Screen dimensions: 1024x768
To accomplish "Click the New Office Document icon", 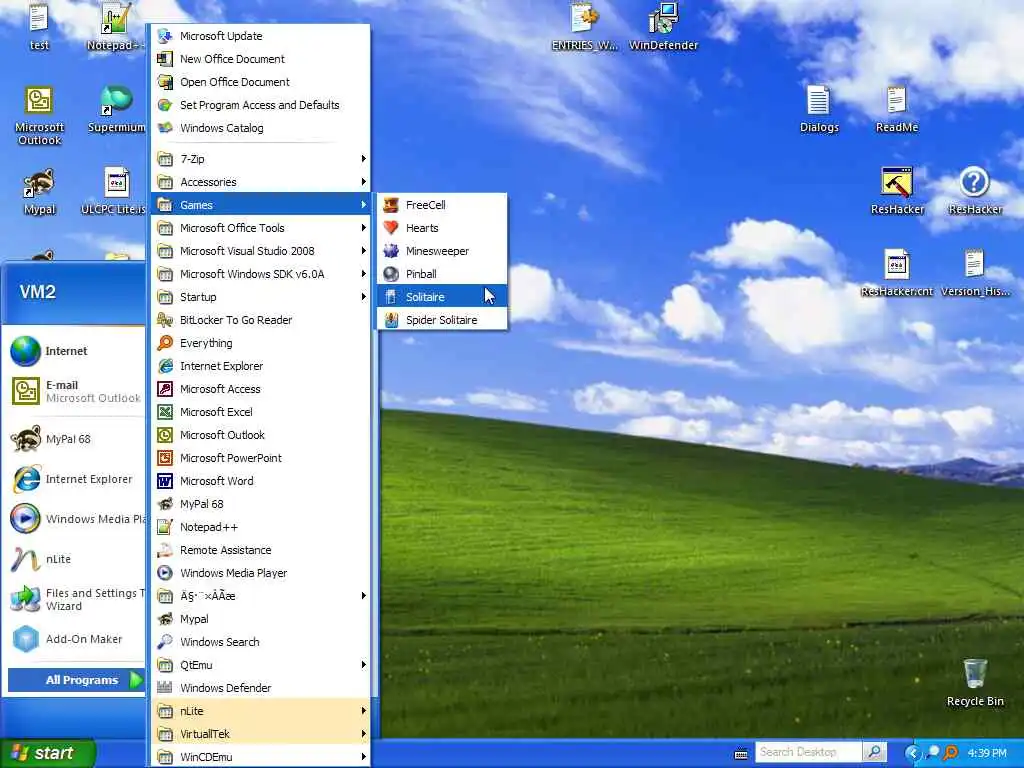I will (x=165, y=59).
